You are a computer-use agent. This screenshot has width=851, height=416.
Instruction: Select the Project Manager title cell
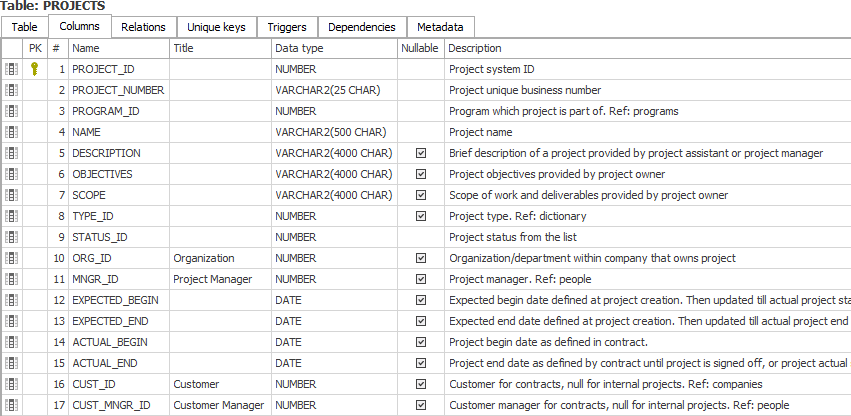tap(213, 279)
